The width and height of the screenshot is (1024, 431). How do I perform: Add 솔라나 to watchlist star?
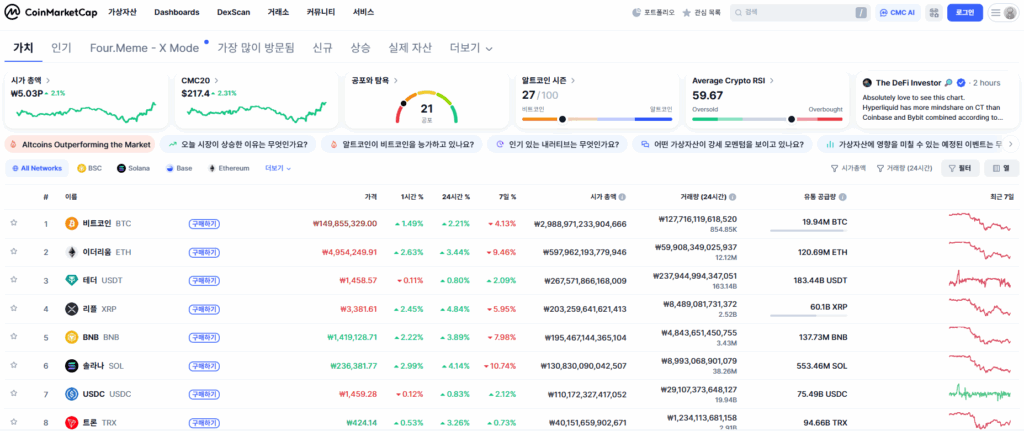(x=13, y=366)
